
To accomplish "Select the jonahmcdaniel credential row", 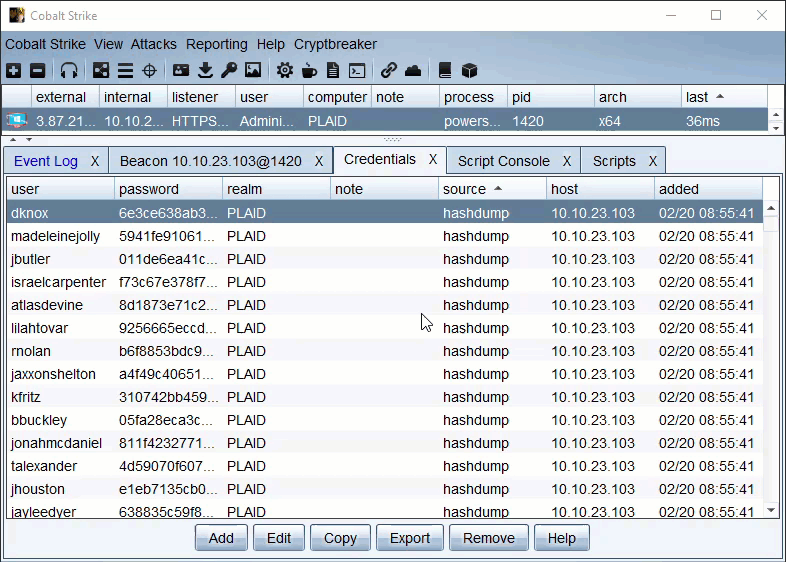I will 384,443.
